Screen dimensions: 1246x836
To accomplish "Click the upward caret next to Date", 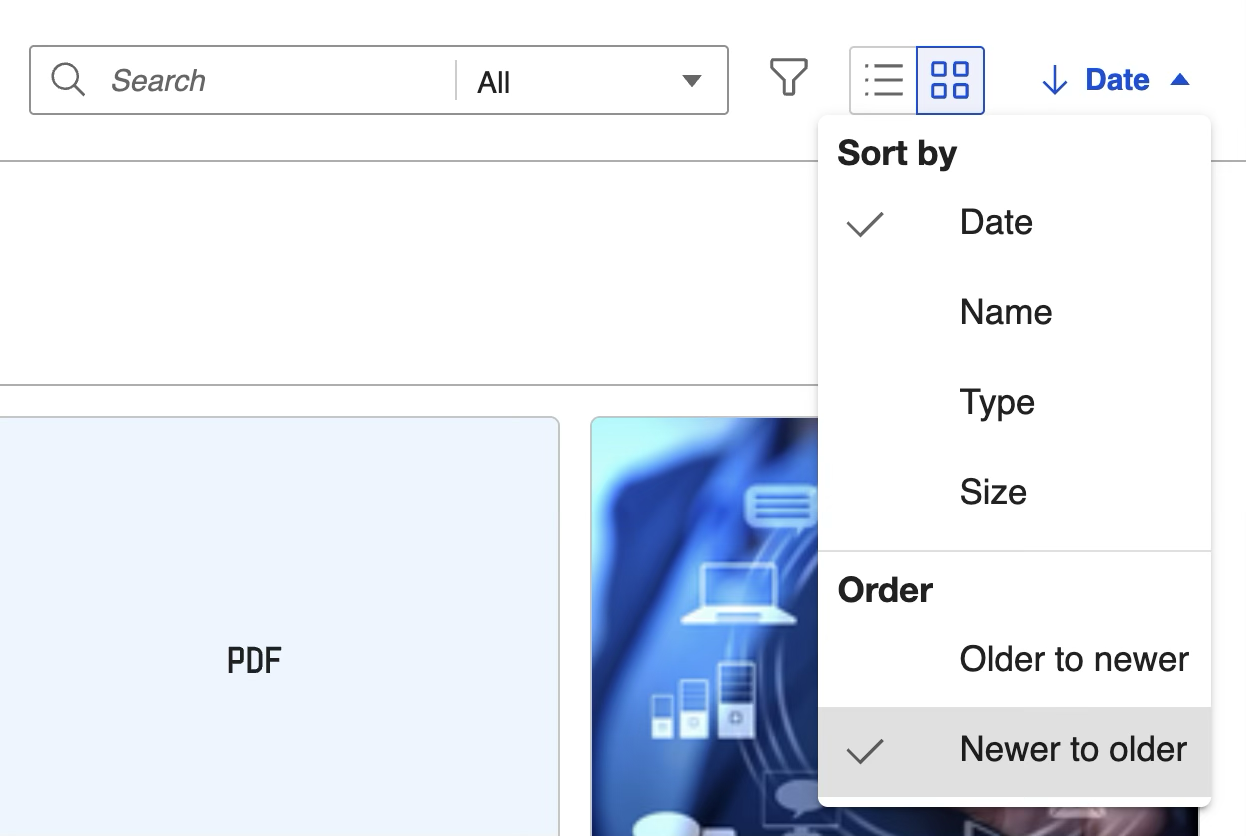I will tap(1181, 78).
